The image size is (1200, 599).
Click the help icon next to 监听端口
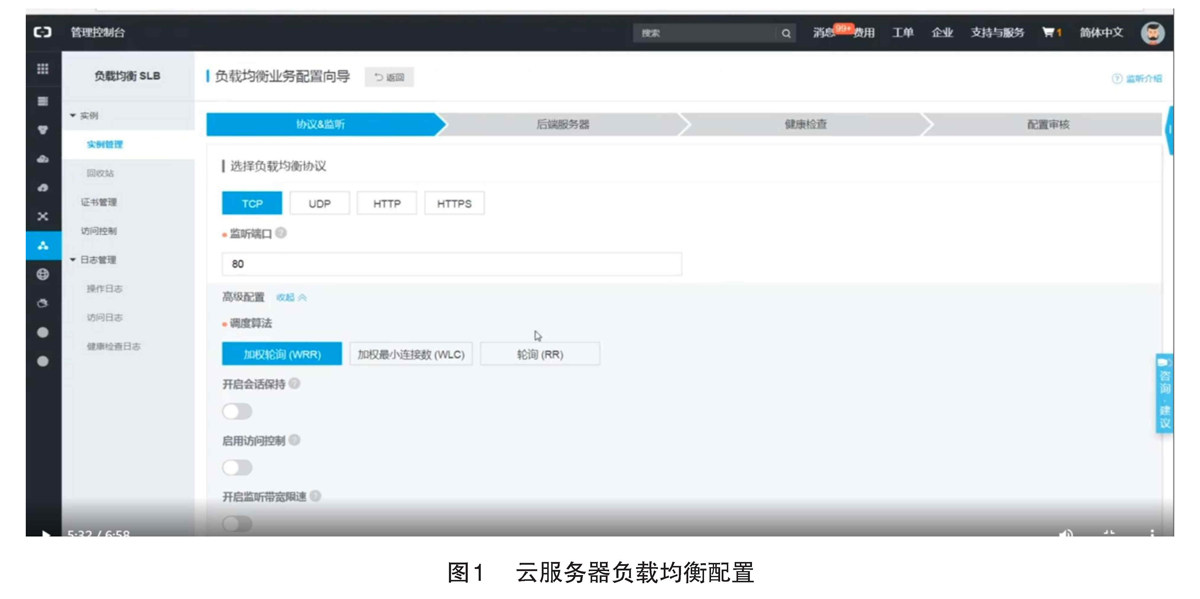point(281,233)
